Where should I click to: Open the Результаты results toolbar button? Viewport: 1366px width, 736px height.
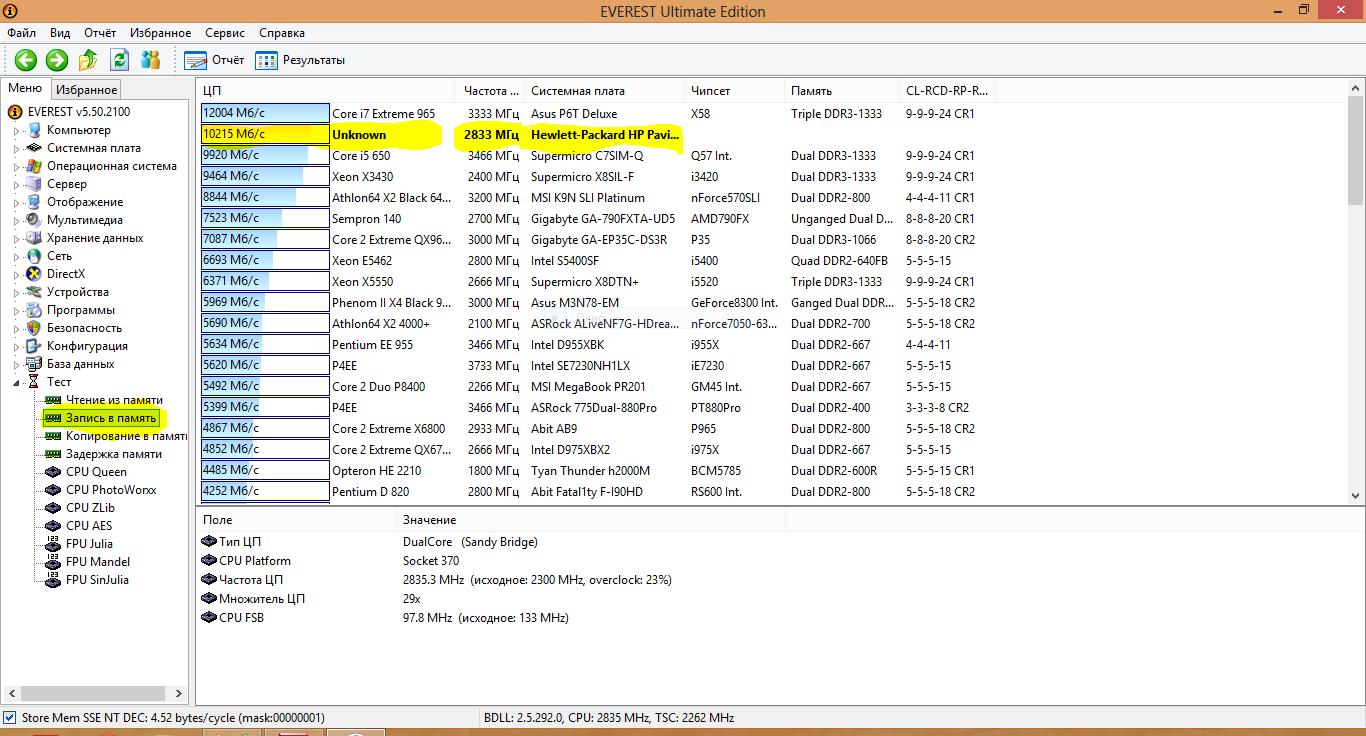(x=300, y=60)
